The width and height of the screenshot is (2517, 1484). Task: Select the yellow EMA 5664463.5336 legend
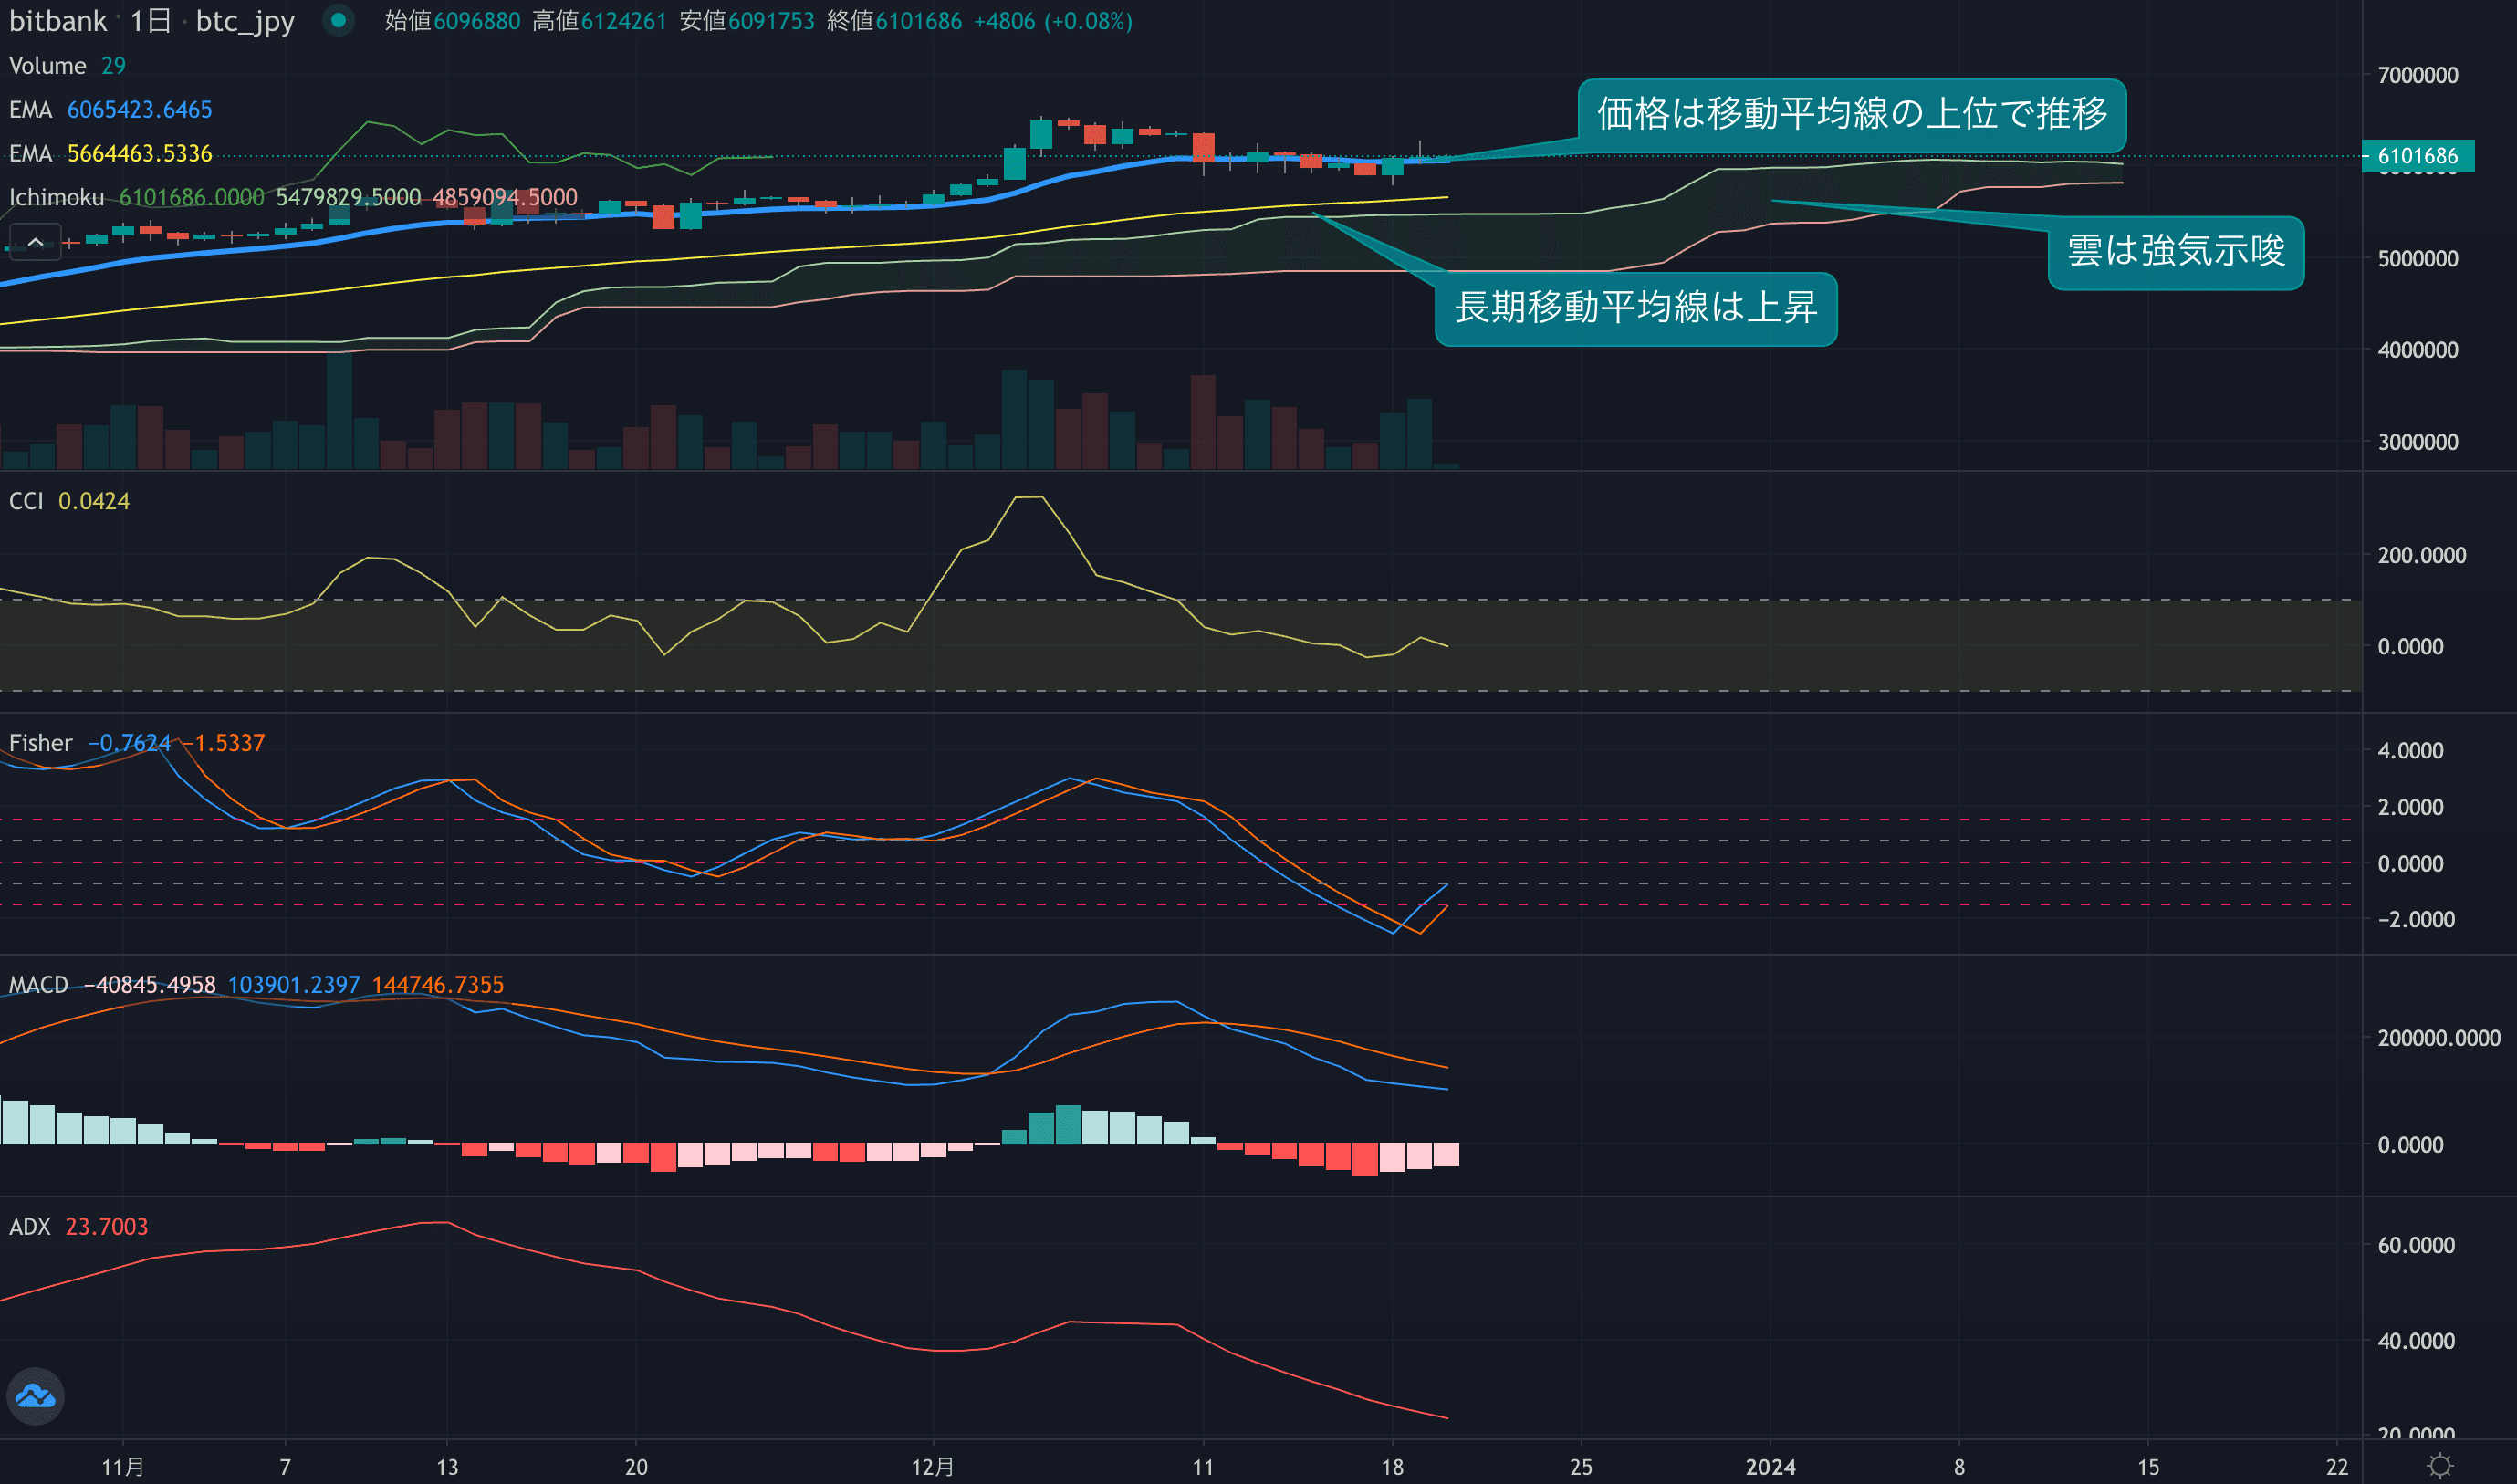tap(110, 154)
